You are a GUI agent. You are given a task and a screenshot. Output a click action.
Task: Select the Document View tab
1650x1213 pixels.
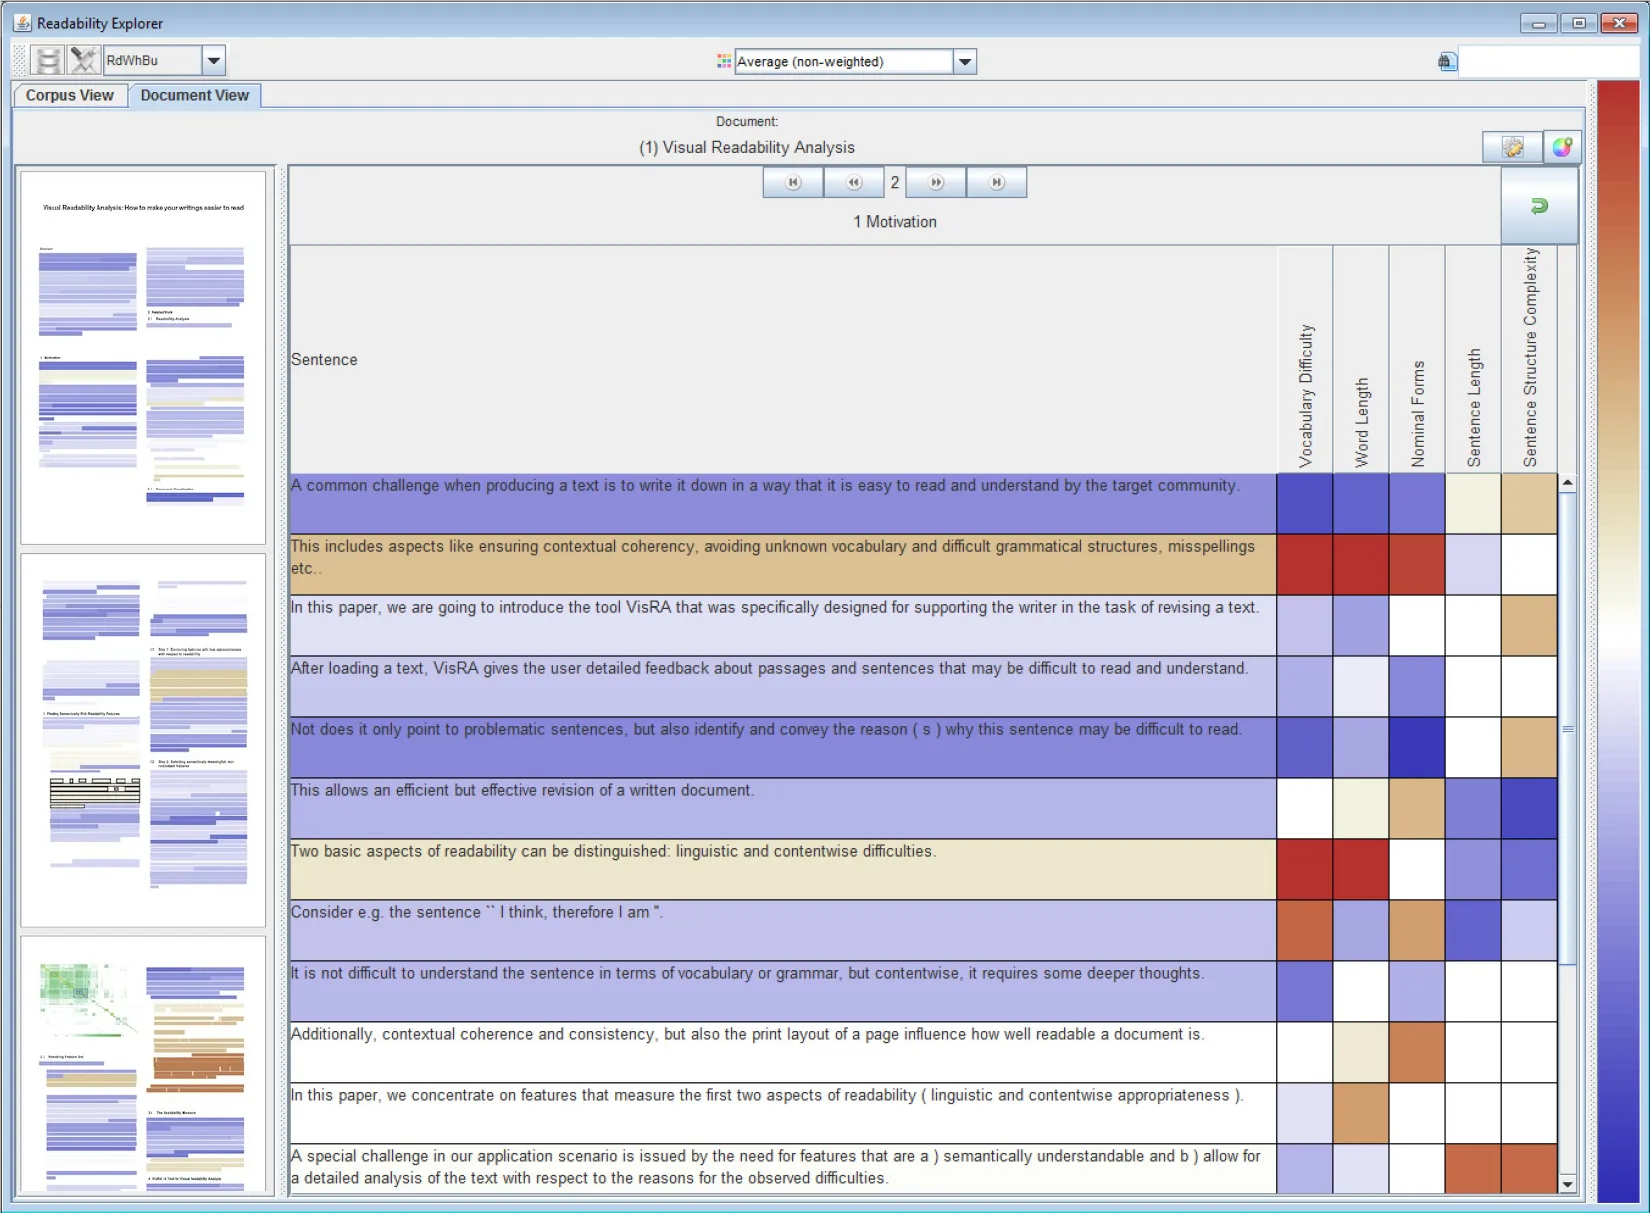click(195, 96)
